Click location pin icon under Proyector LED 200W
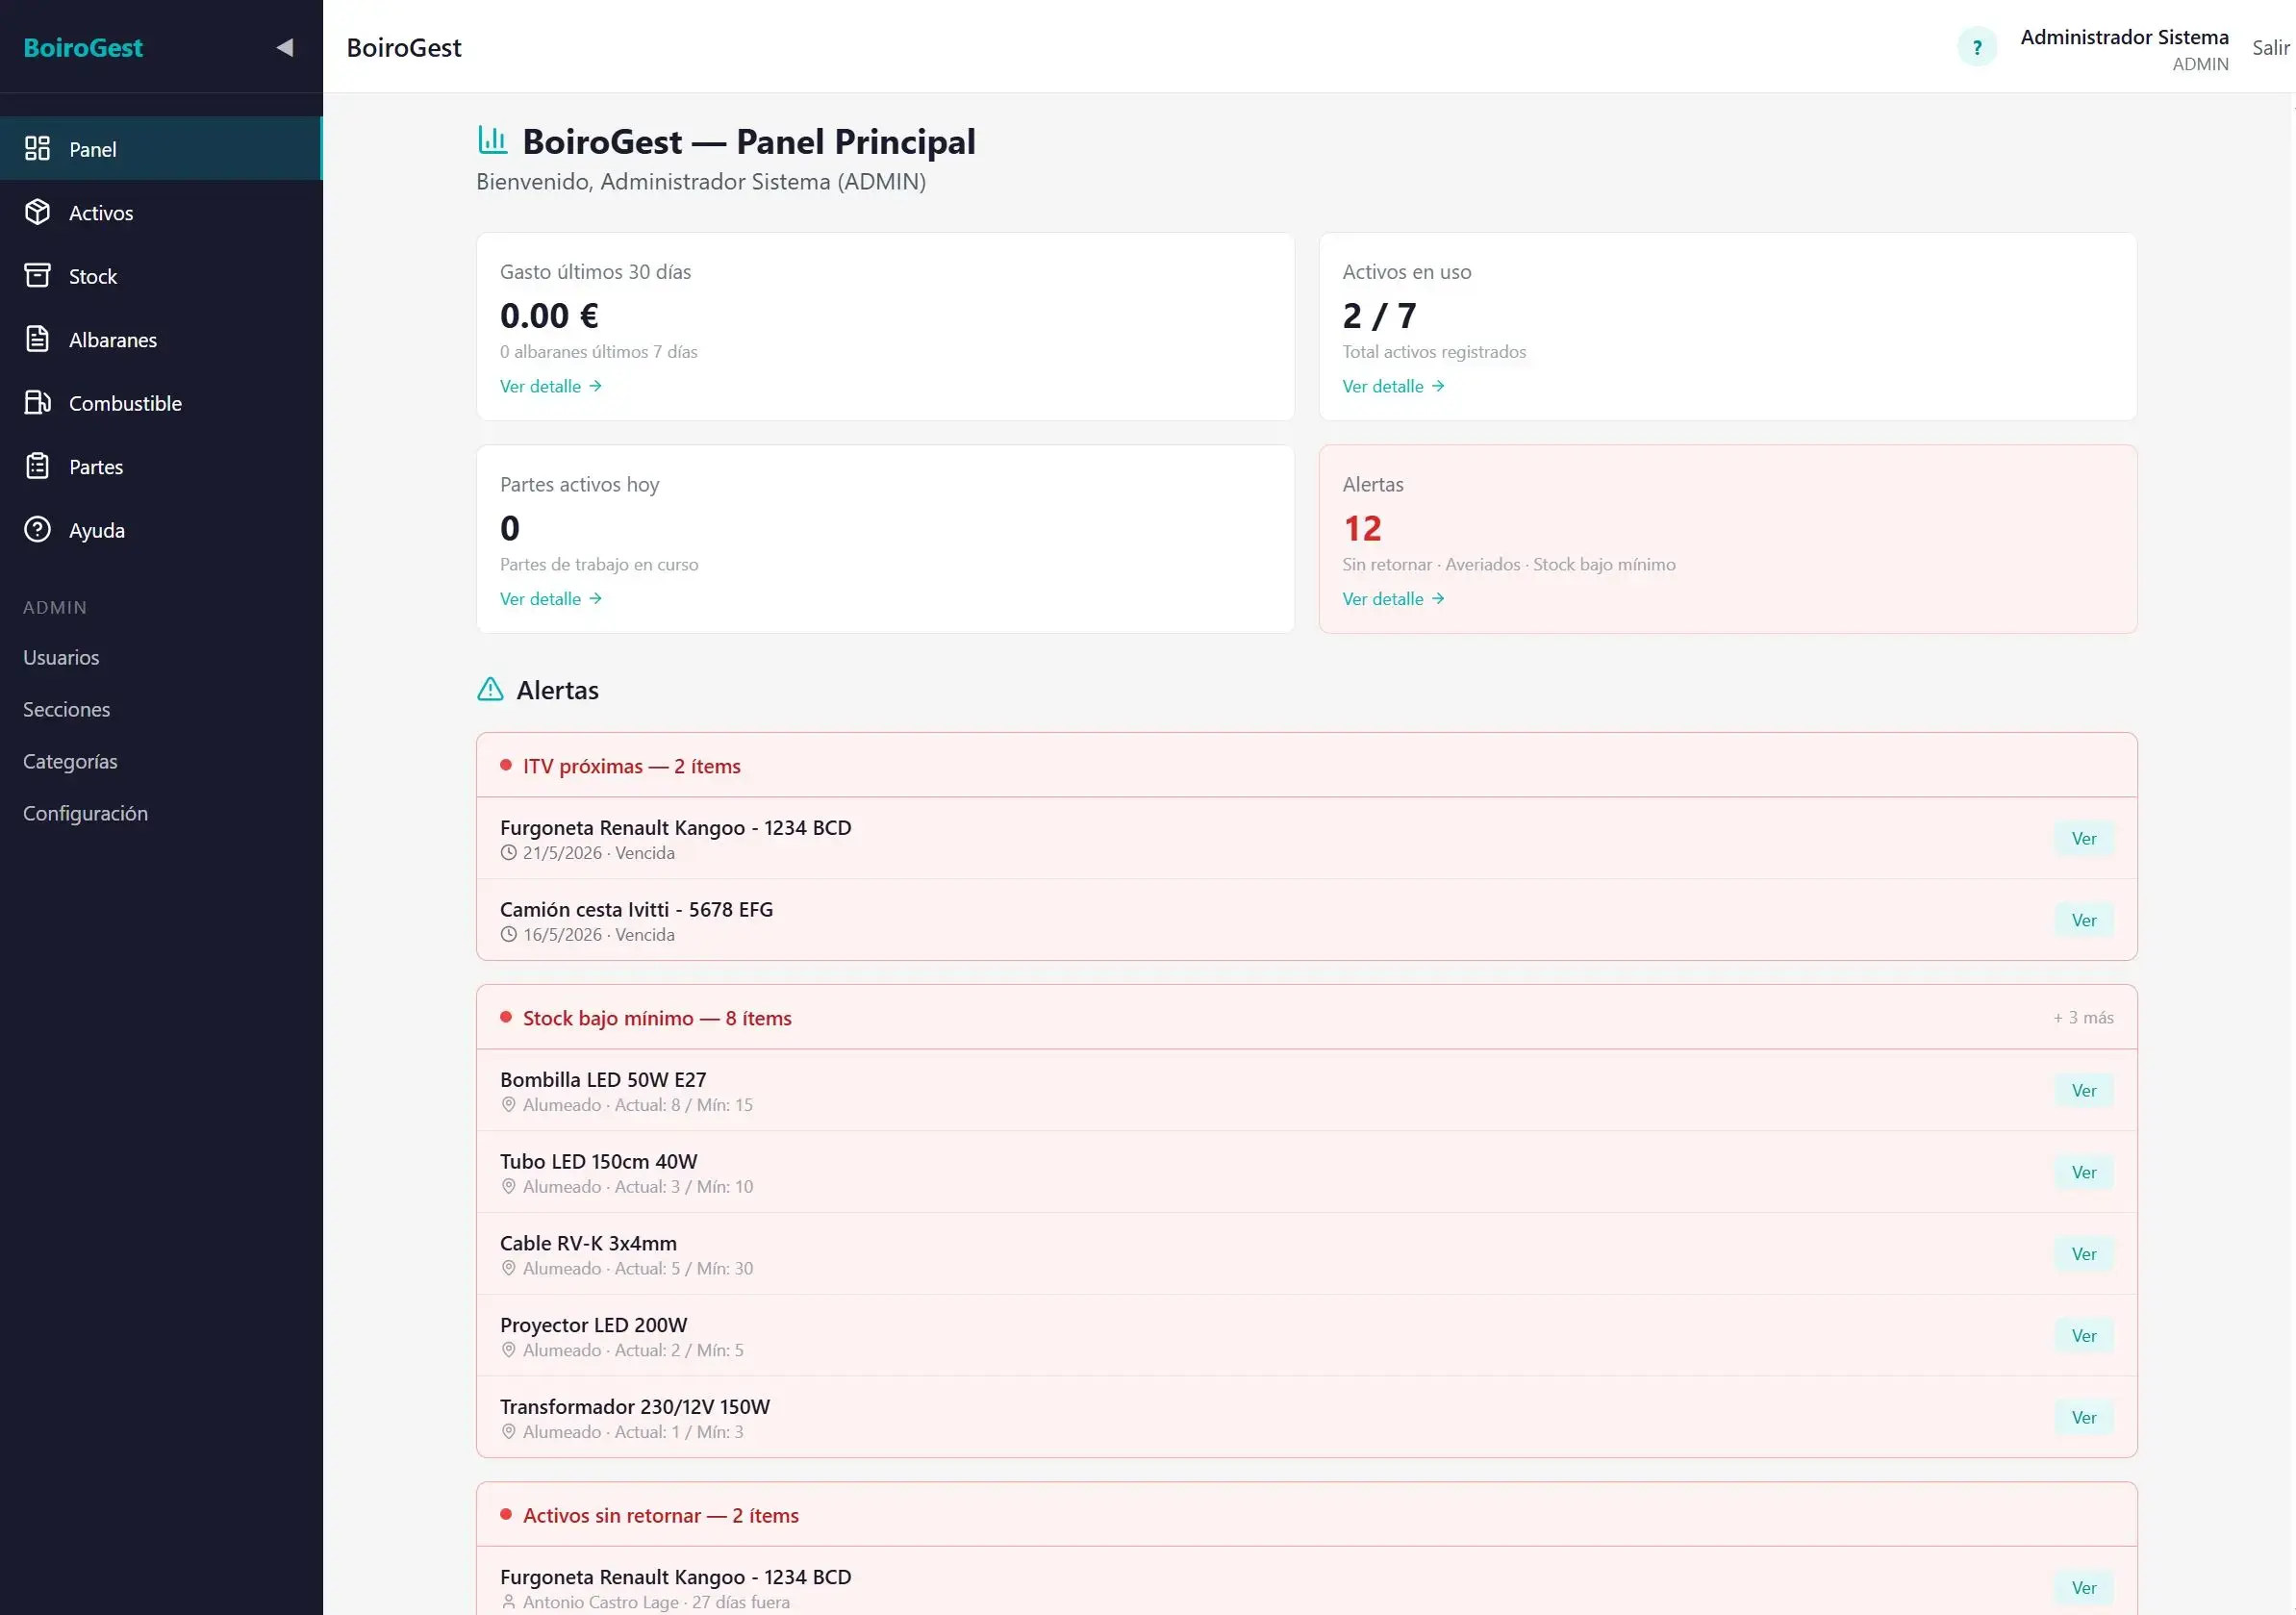The image size is (2296, 1615). tap(508, 1350)
